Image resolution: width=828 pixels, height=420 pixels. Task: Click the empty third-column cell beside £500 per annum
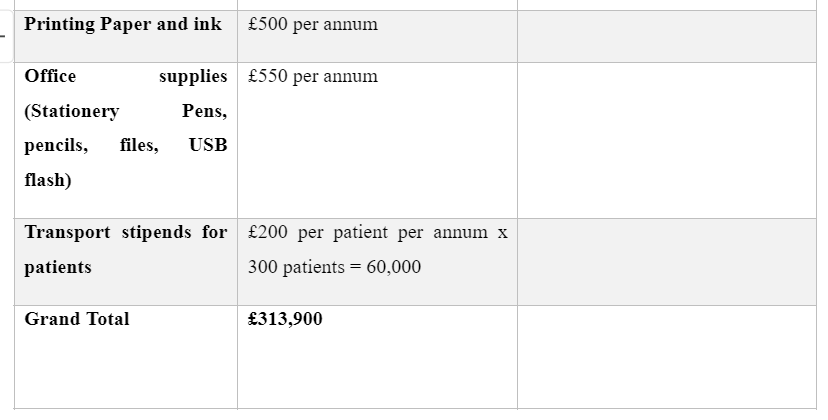667,36
